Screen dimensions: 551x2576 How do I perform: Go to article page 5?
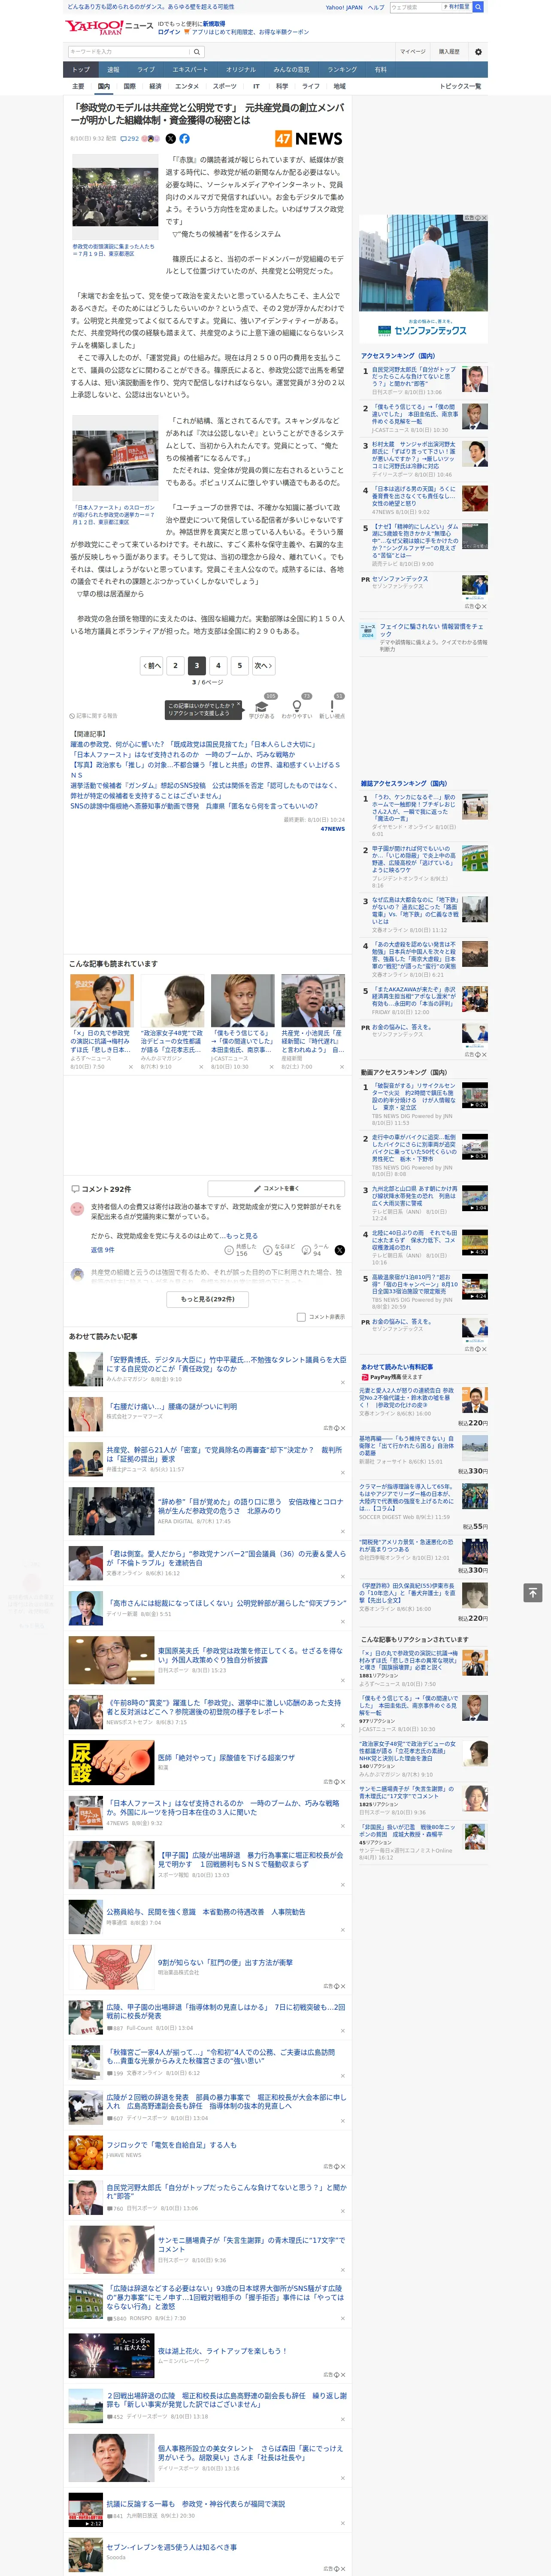(239, 665)
